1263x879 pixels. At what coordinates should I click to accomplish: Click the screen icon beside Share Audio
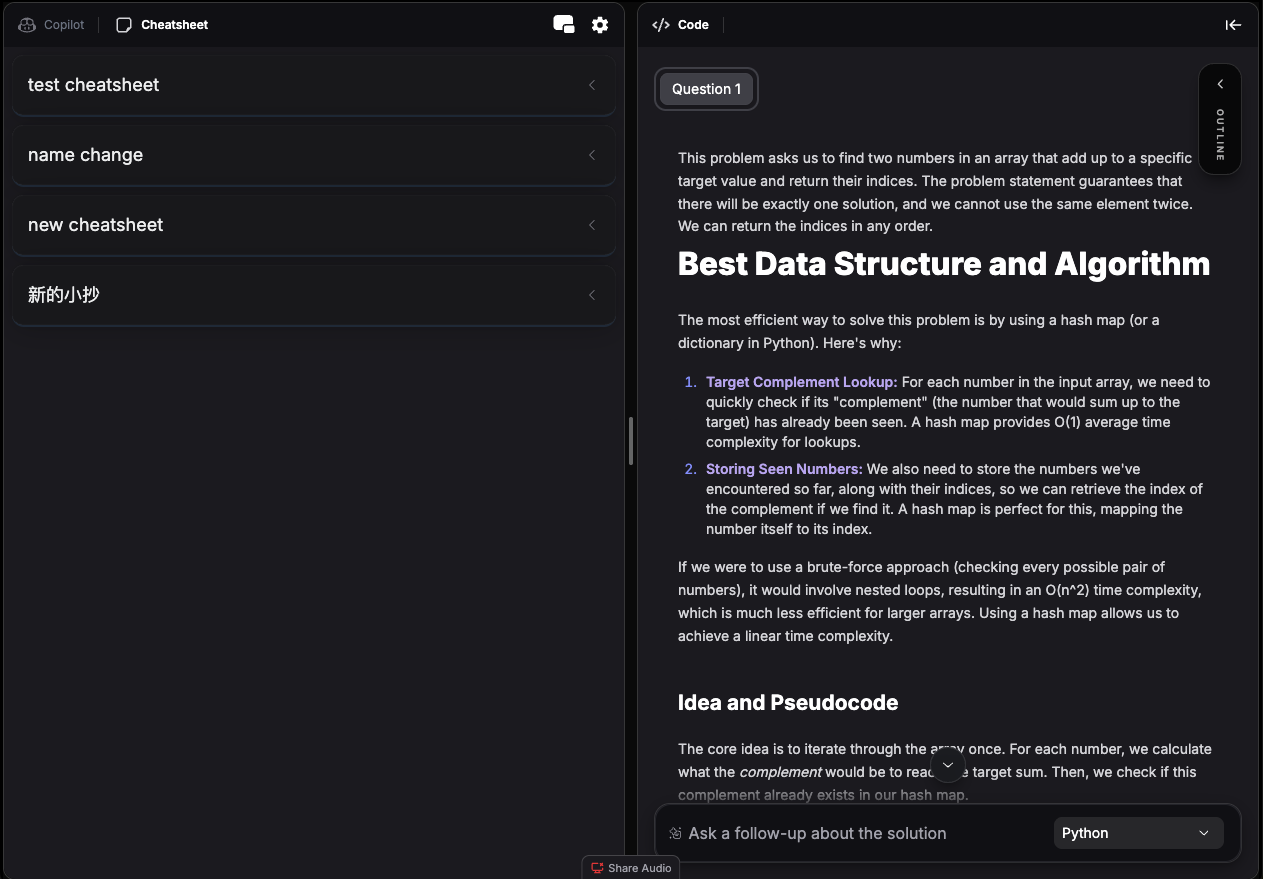point(597,868)
